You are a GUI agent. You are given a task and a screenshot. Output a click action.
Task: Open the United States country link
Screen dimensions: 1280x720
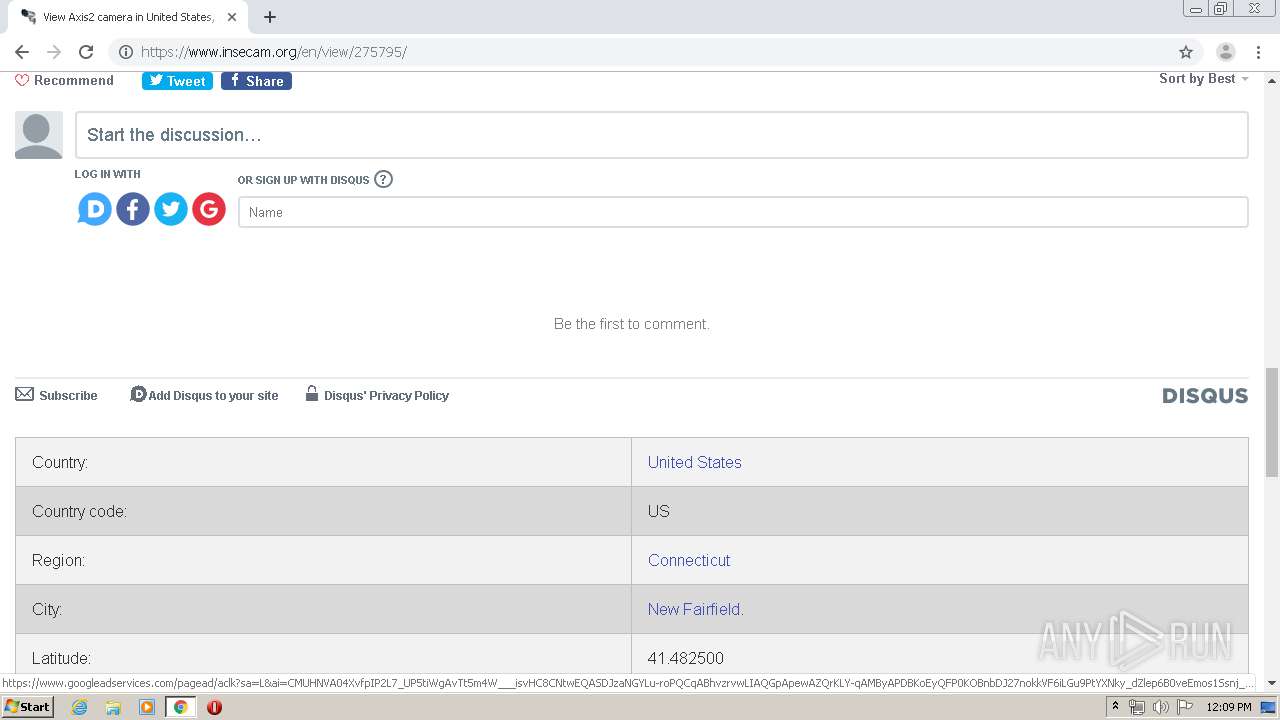click(x=695, y=462)
